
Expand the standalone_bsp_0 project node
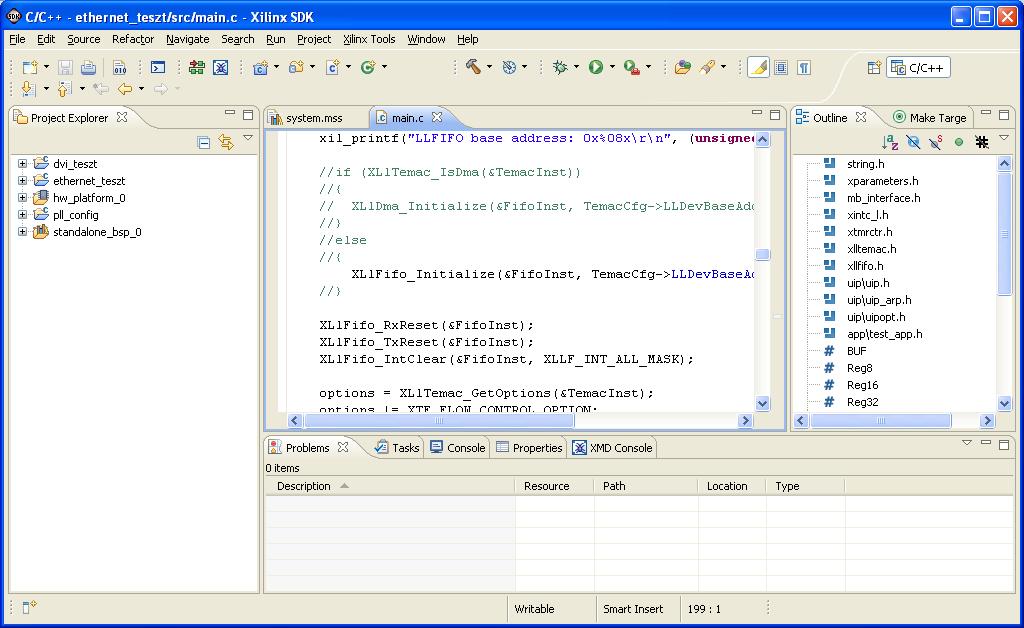tap(22, 231)
